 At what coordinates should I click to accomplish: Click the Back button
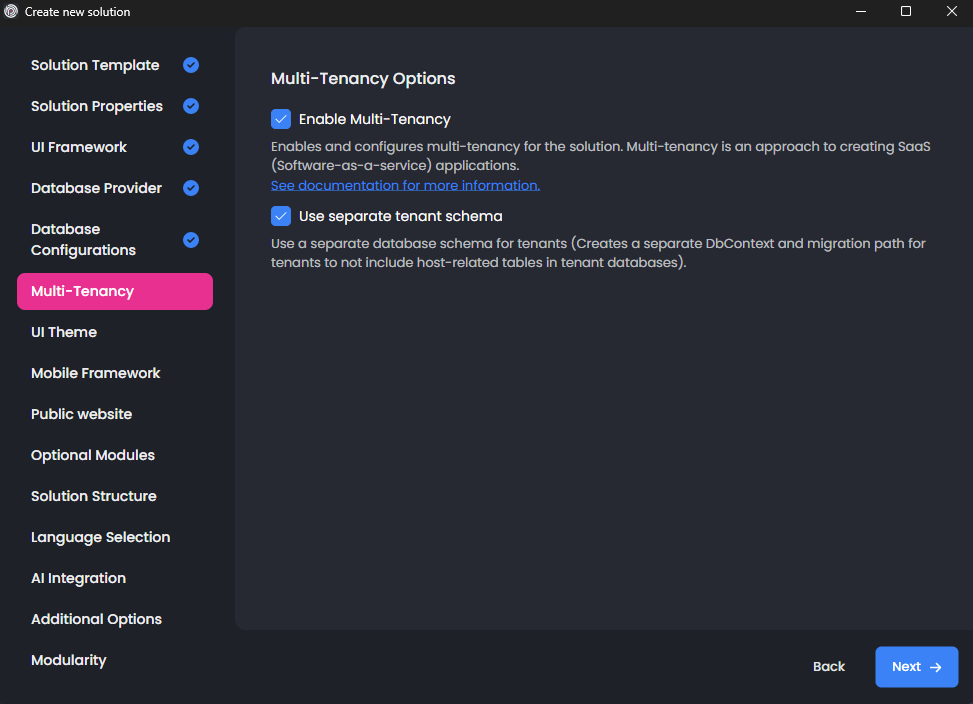click(829, 667)
